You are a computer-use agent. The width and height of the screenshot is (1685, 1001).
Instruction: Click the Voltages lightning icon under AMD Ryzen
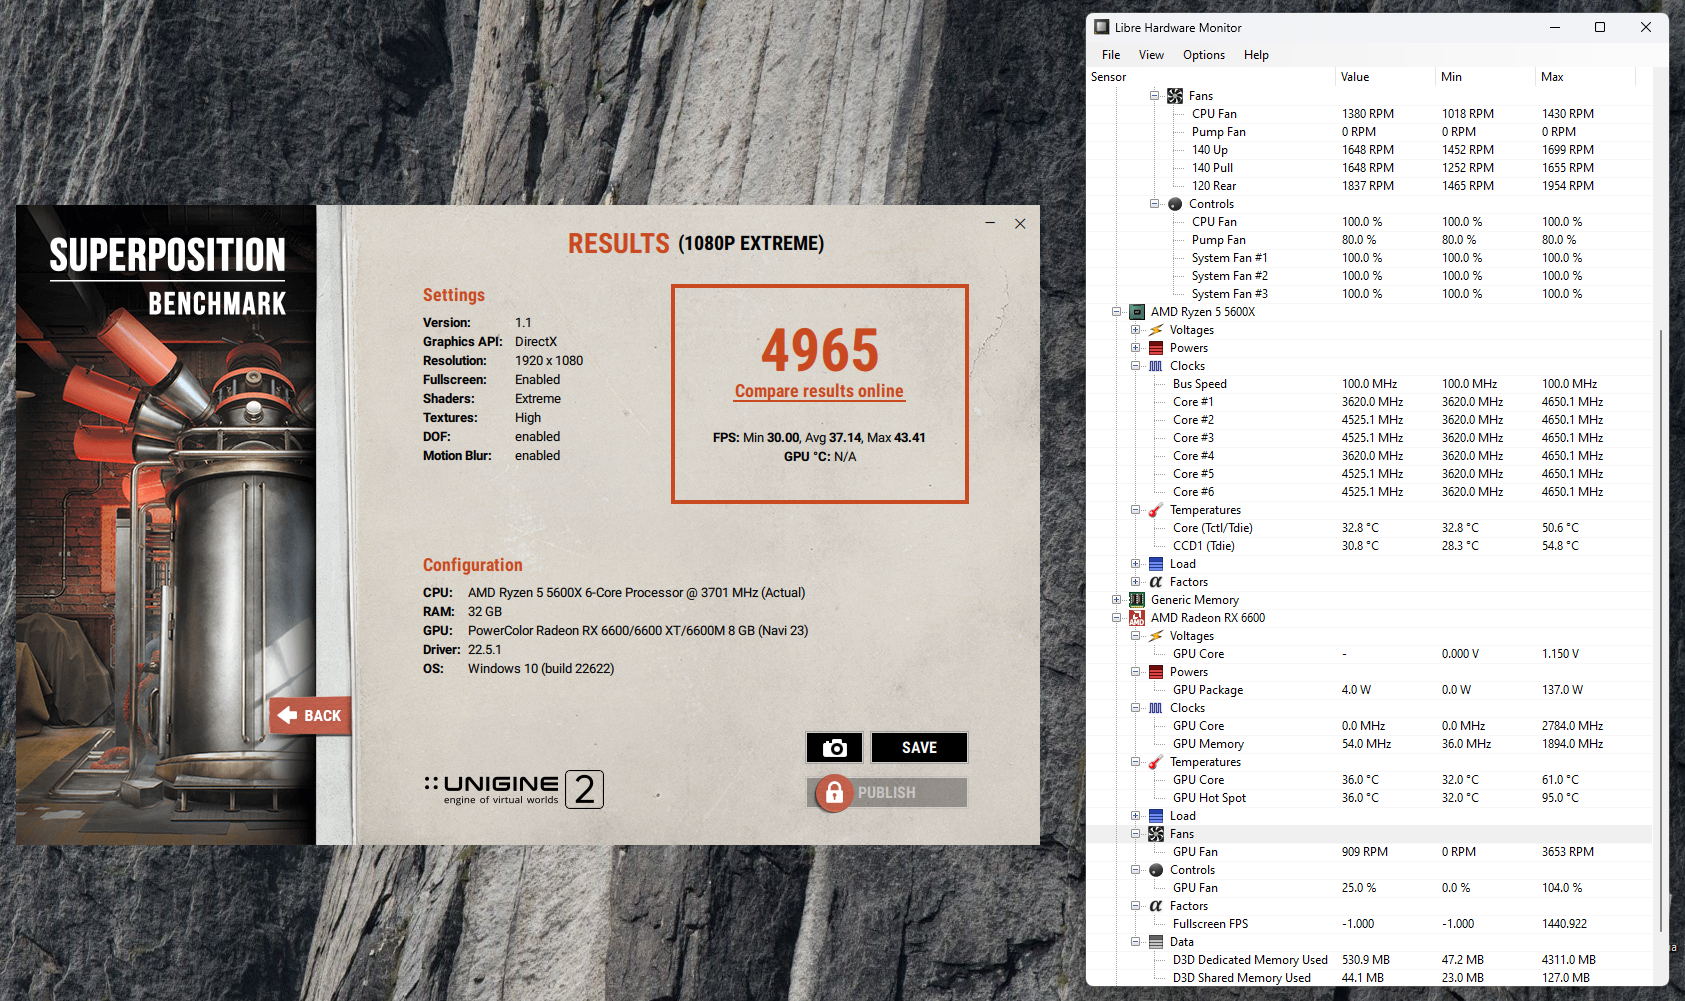click(1156, 330)
